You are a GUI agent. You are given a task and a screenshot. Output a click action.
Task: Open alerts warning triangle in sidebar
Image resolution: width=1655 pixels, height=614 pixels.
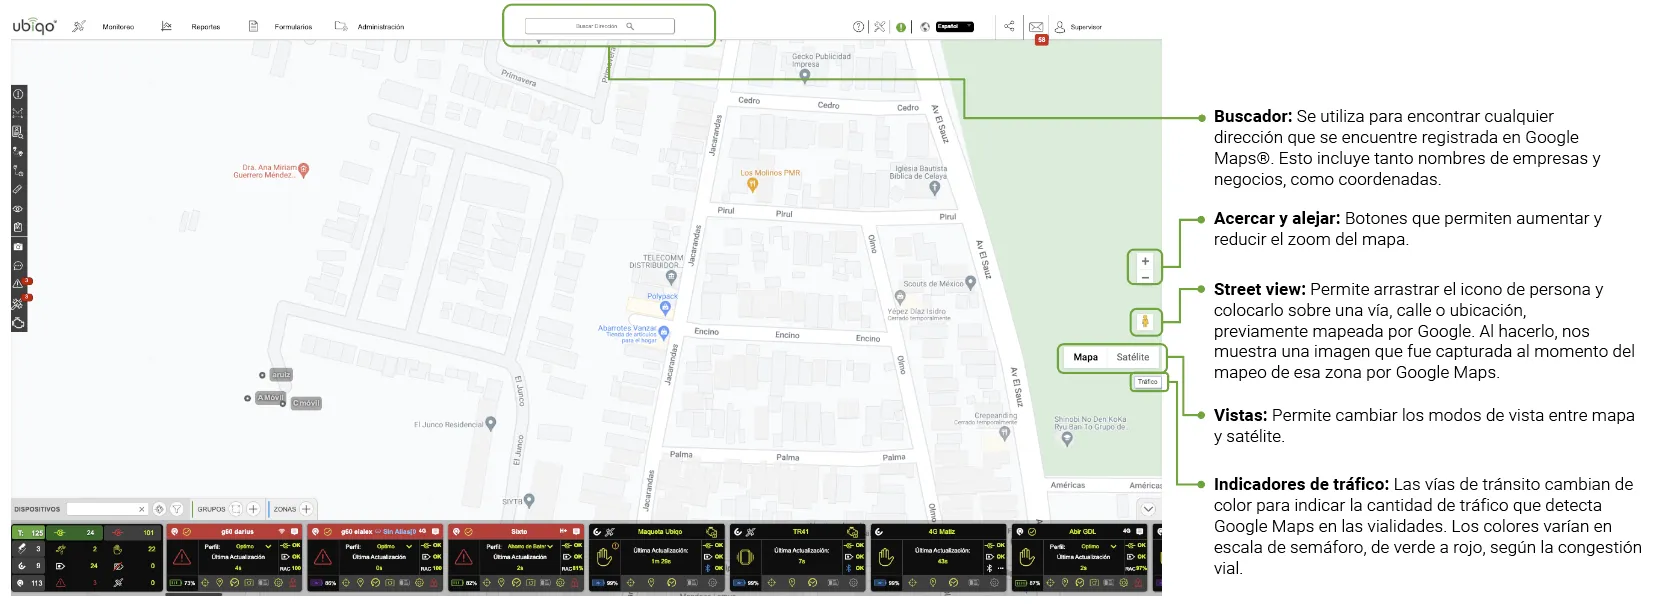coord(18,284)
